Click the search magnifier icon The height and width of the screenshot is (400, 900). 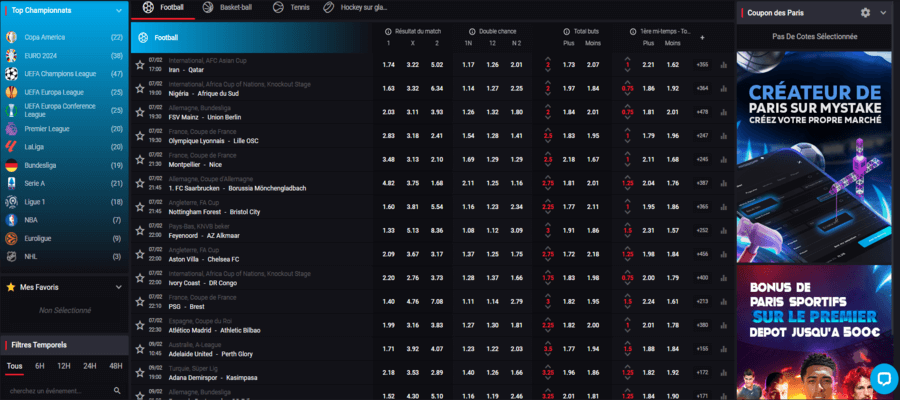[x=117, y=391]
